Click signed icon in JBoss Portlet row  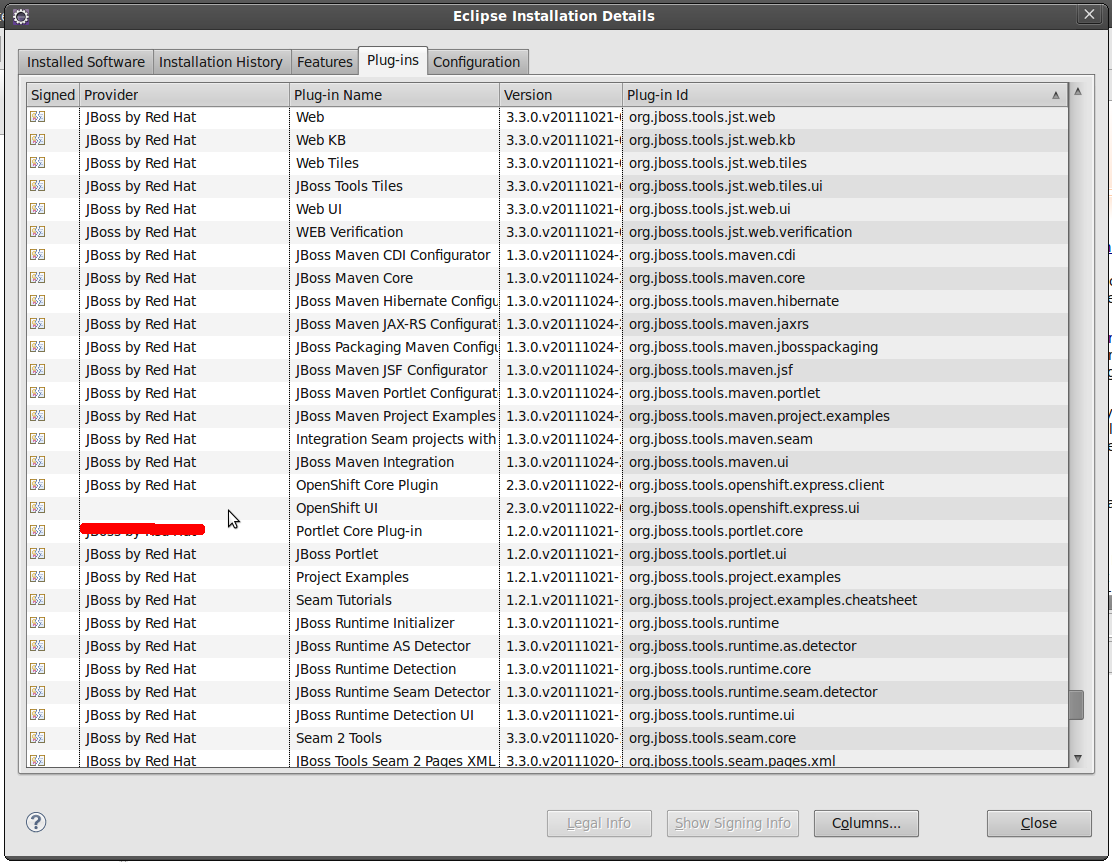[x=38, y=553]
